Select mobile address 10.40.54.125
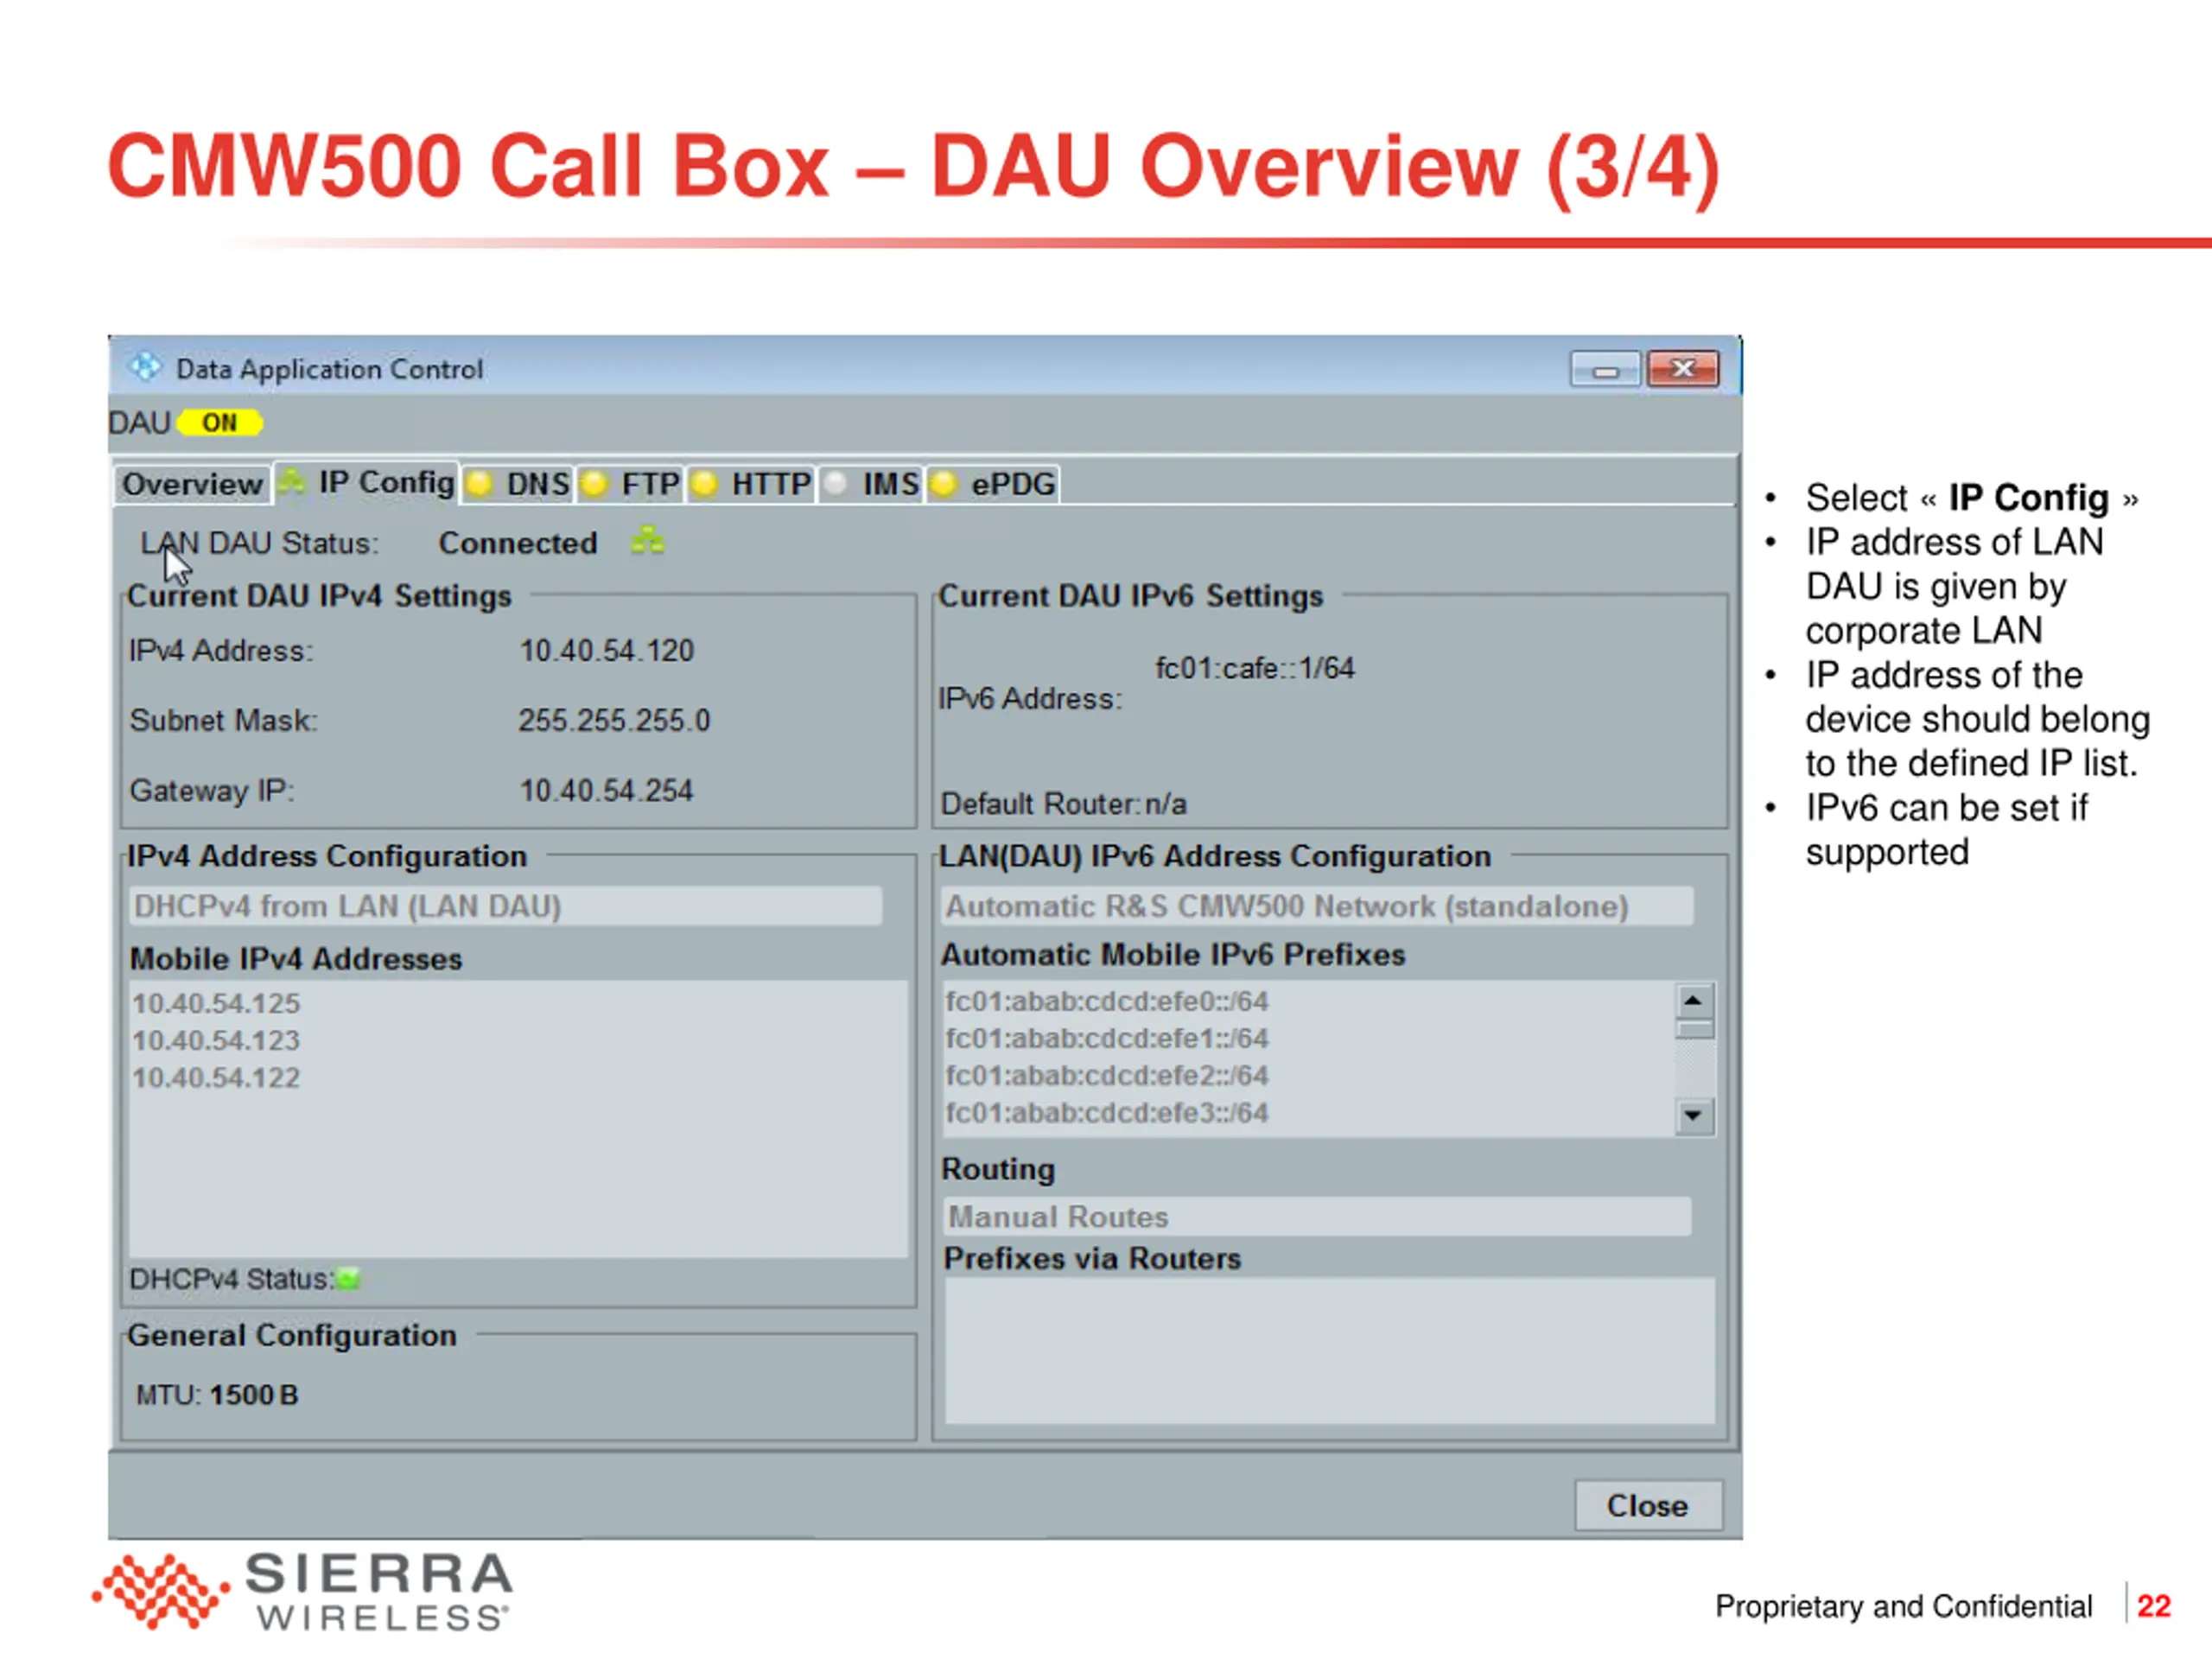Viewport: 2212px width, 1659px height. (216, 1004)
